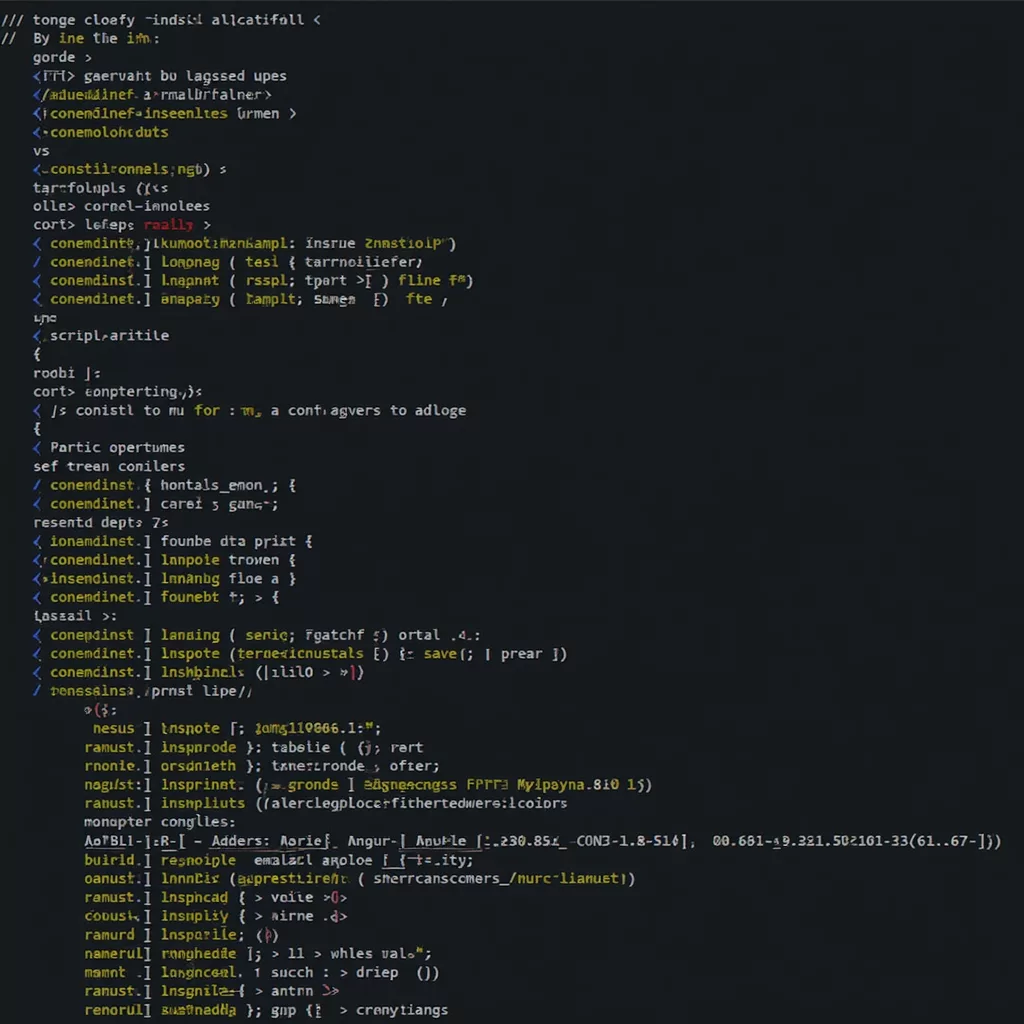Place cursor on "tarcfolupls" line
Screen dimensions: 1024x1024
coord(79,188)
